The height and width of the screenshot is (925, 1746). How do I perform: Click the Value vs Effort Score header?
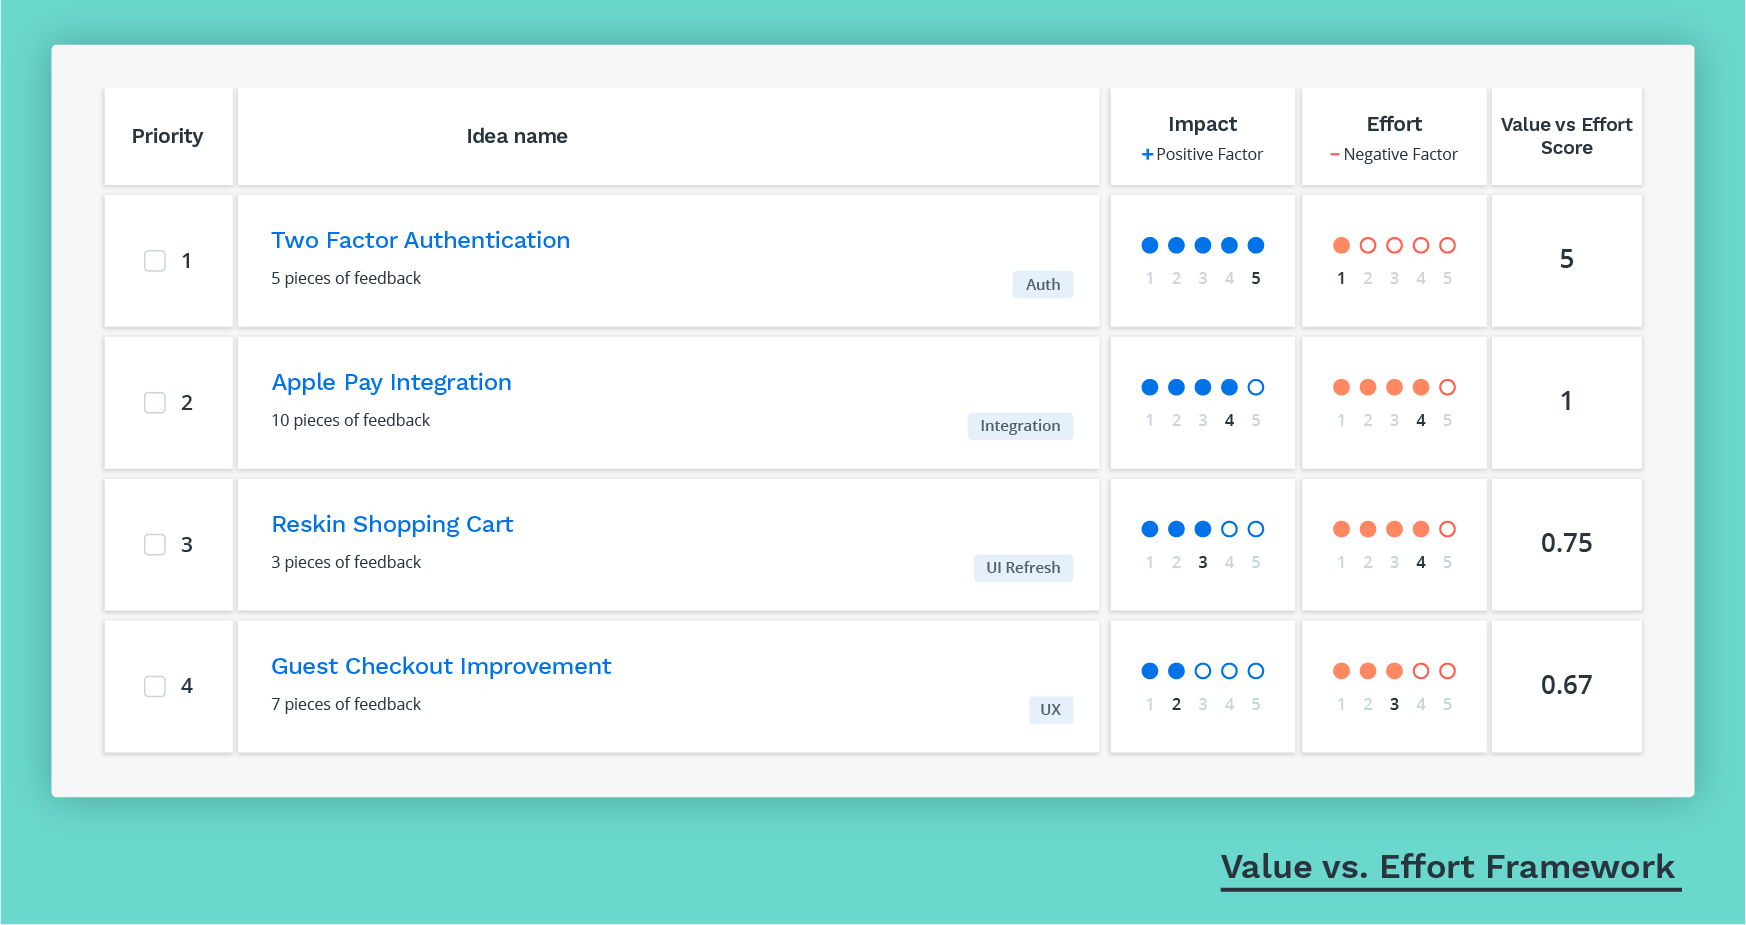click(1566, 136)
